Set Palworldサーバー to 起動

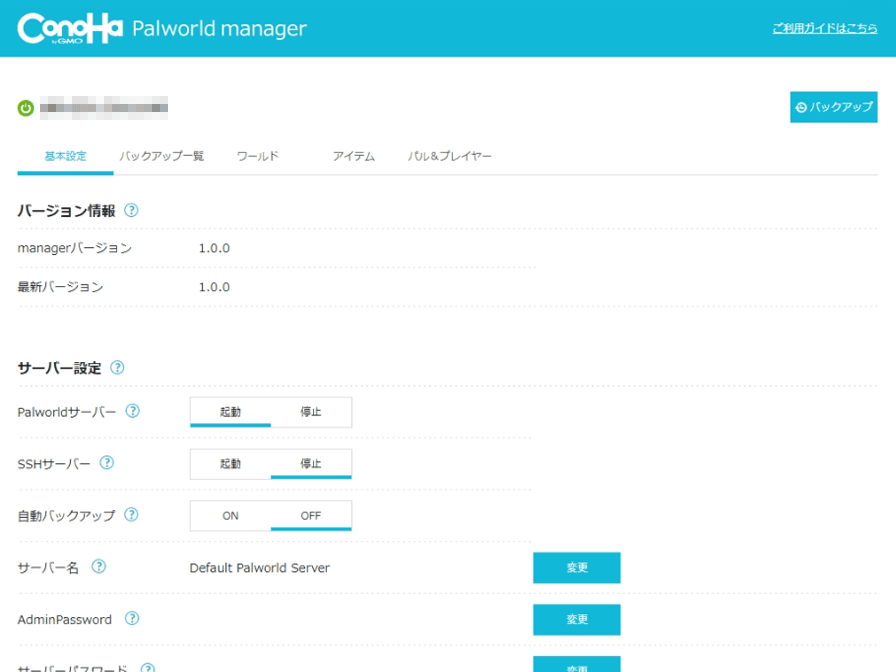(230, 412)
